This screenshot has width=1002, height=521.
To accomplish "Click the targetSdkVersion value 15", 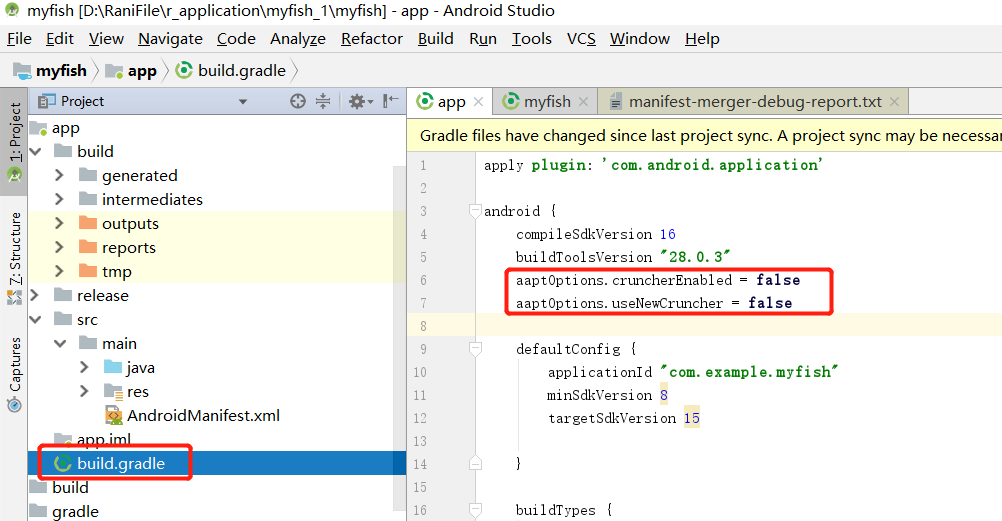I will (x=691, y=418).
